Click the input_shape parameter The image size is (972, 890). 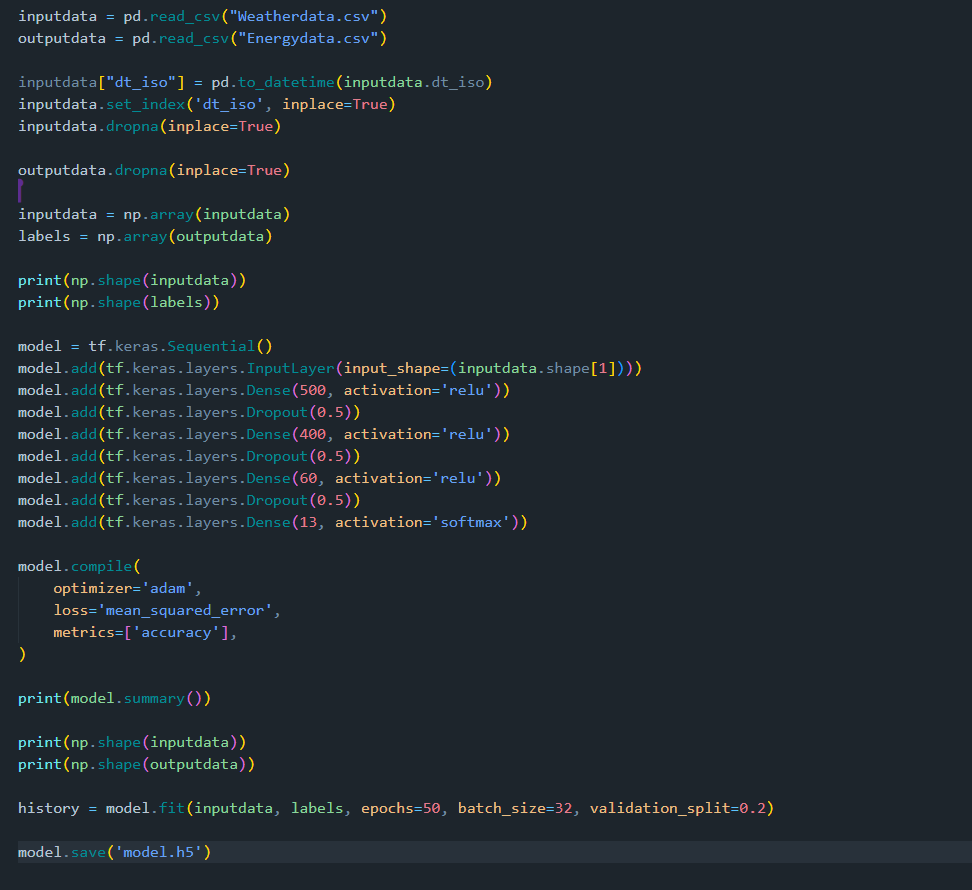point(392,369)
